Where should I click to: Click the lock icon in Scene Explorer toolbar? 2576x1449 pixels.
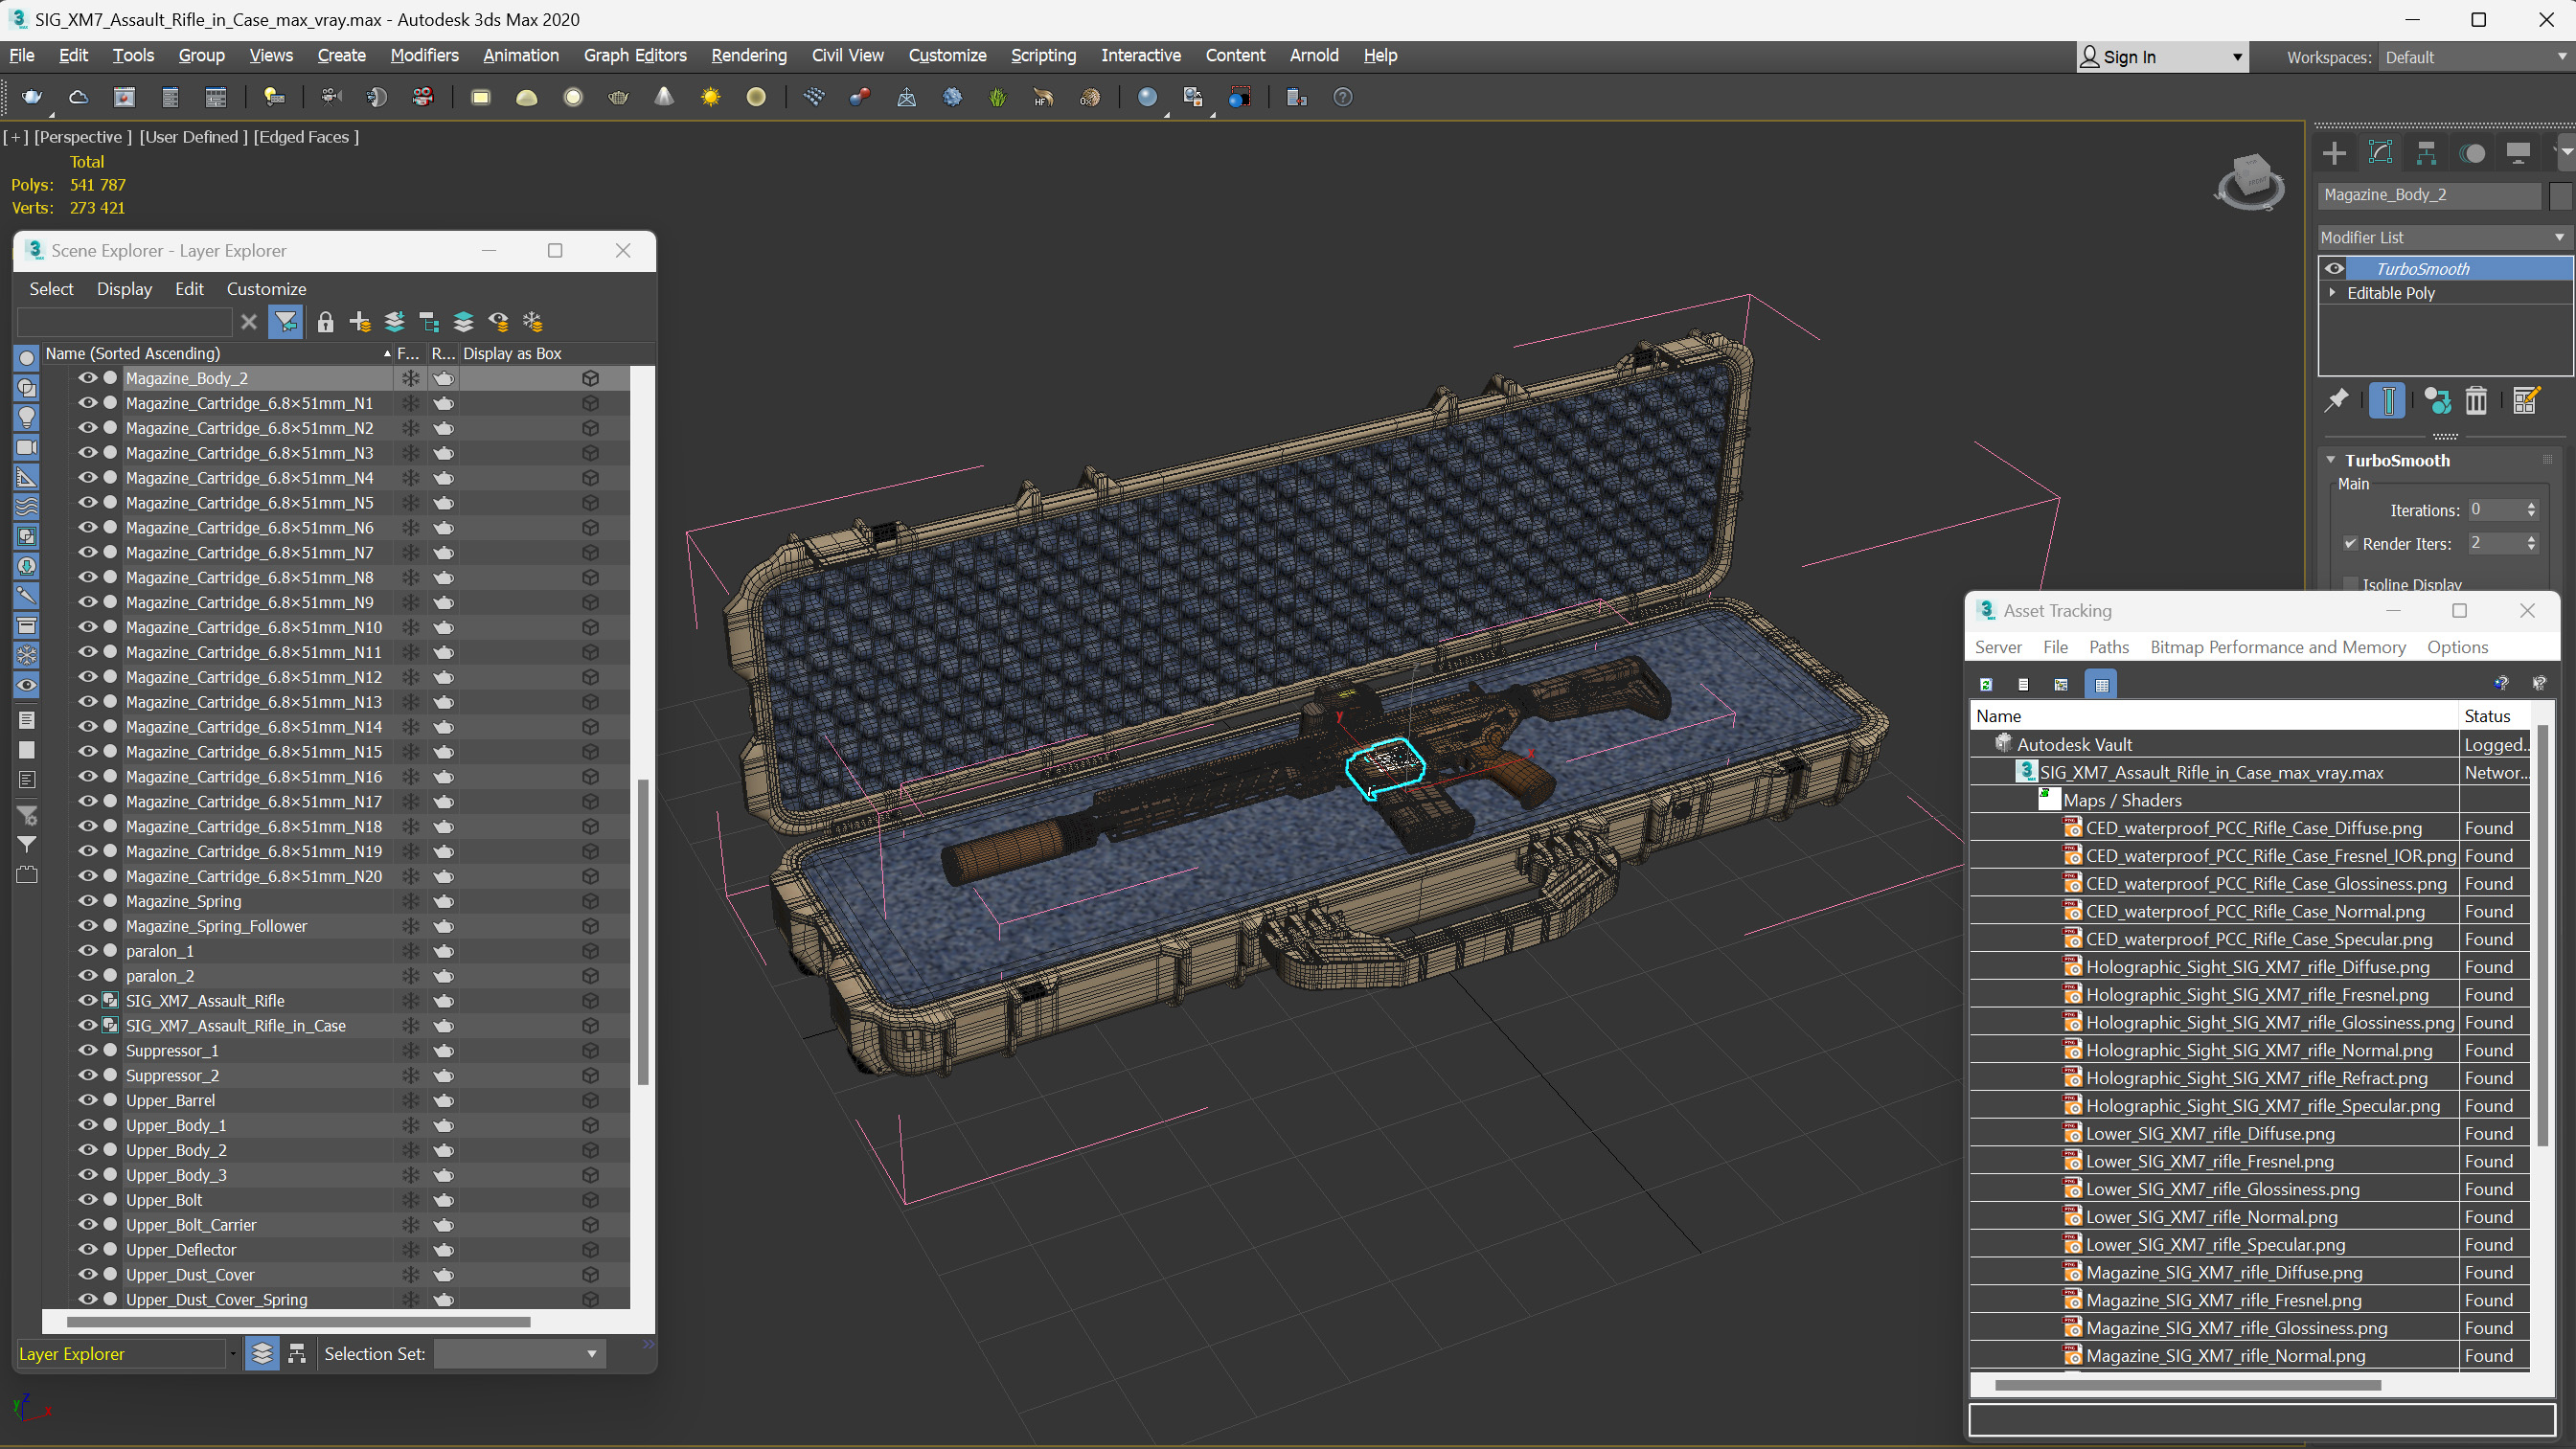(325, 322)
